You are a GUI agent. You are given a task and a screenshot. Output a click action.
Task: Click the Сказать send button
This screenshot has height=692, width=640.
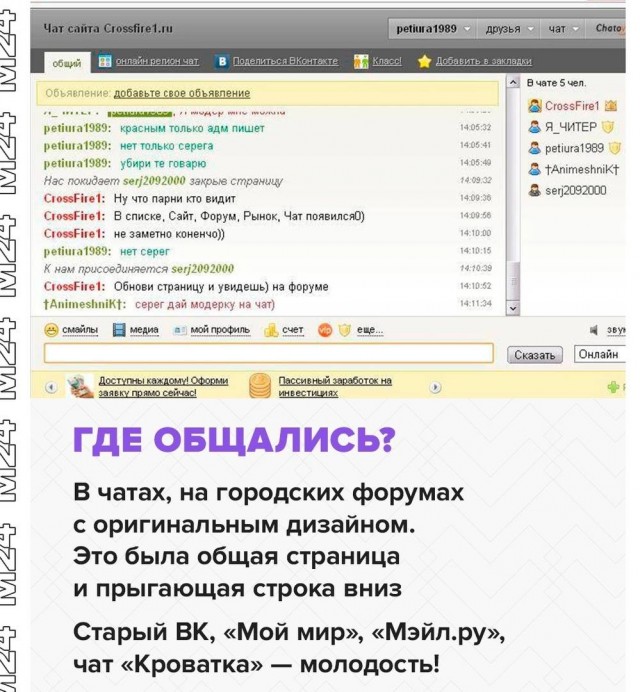pos(535,355)
